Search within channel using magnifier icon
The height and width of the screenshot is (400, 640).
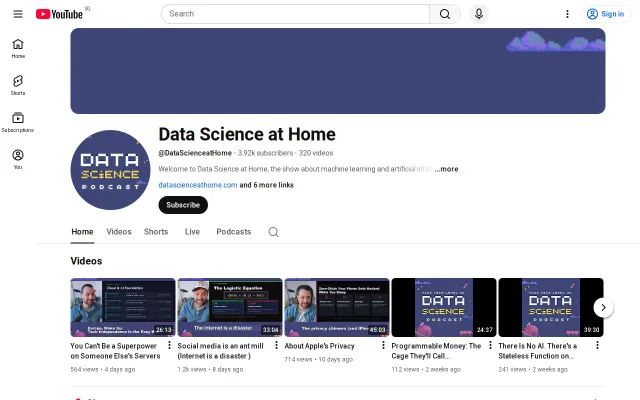[273, 232]
